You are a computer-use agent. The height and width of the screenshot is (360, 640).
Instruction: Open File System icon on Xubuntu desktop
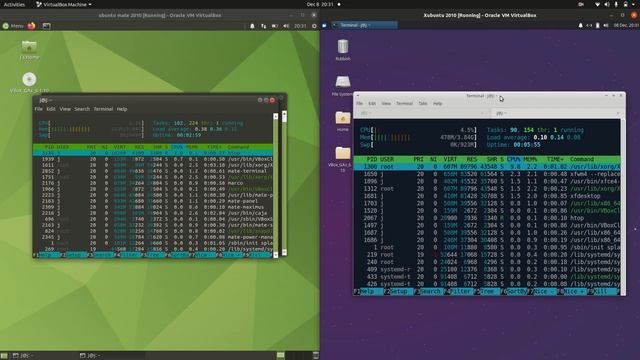(342, 85)
